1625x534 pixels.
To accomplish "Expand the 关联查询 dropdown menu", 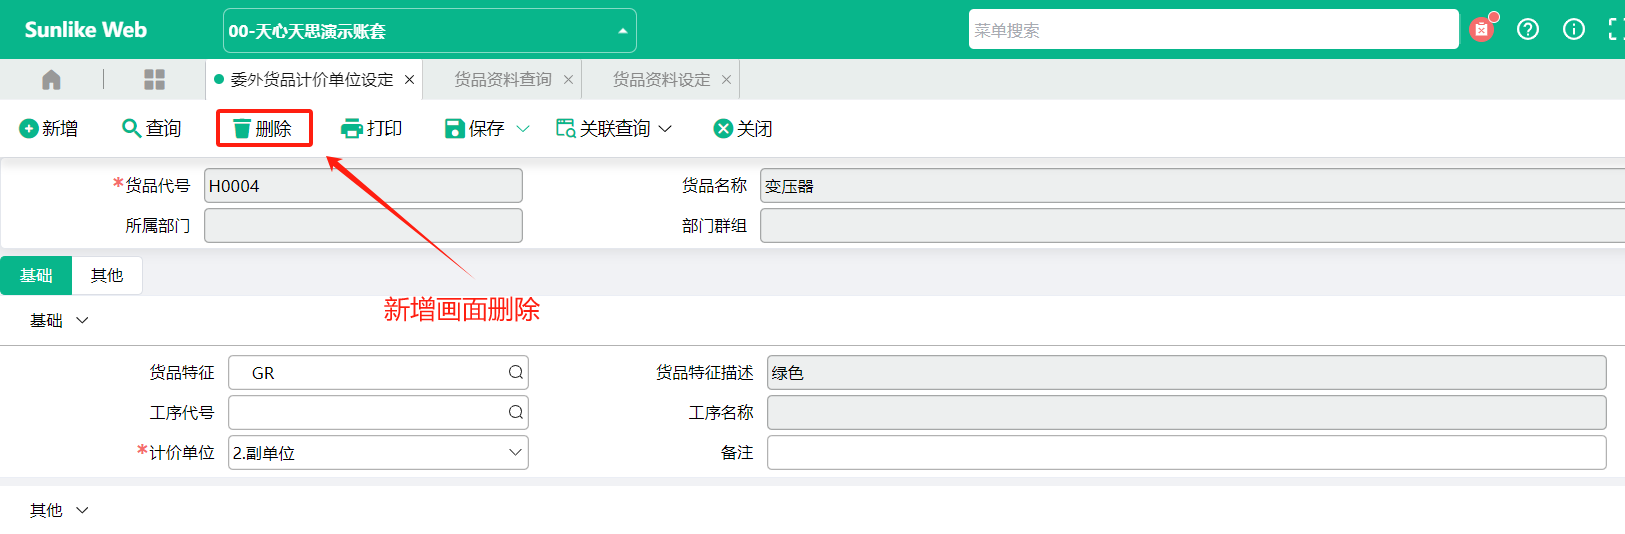I will click(614, 128).
